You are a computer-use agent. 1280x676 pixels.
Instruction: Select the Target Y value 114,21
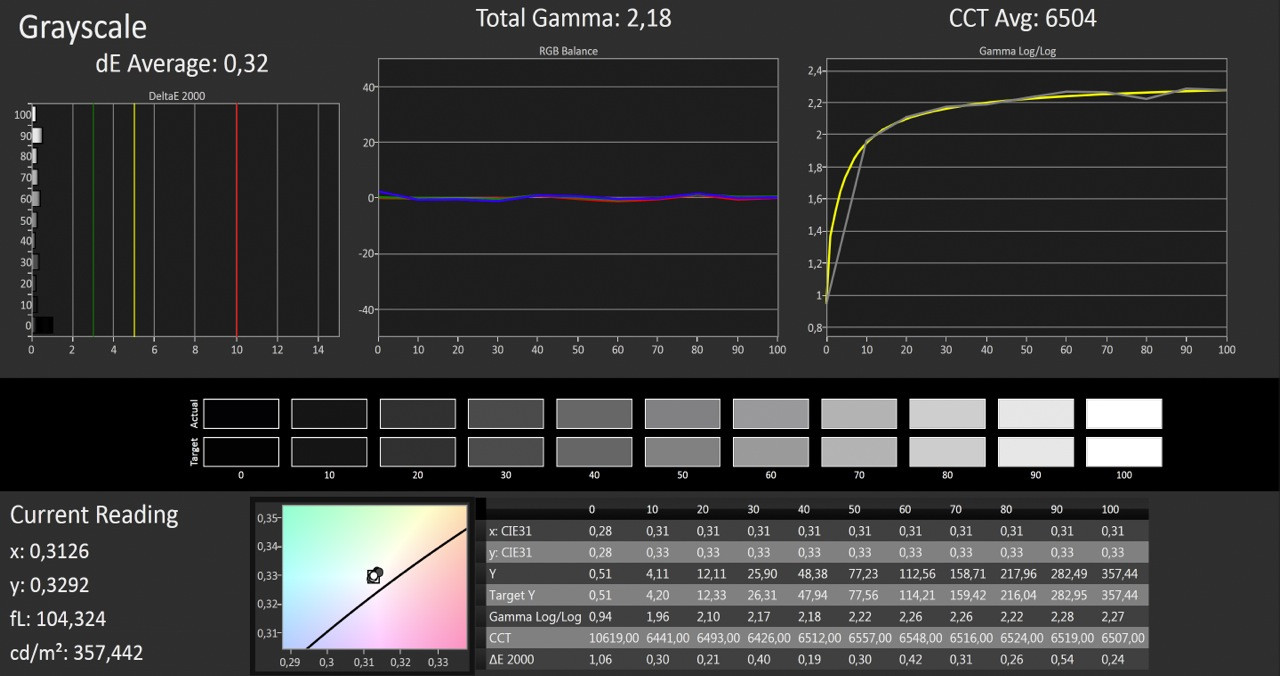pos(916,595)
